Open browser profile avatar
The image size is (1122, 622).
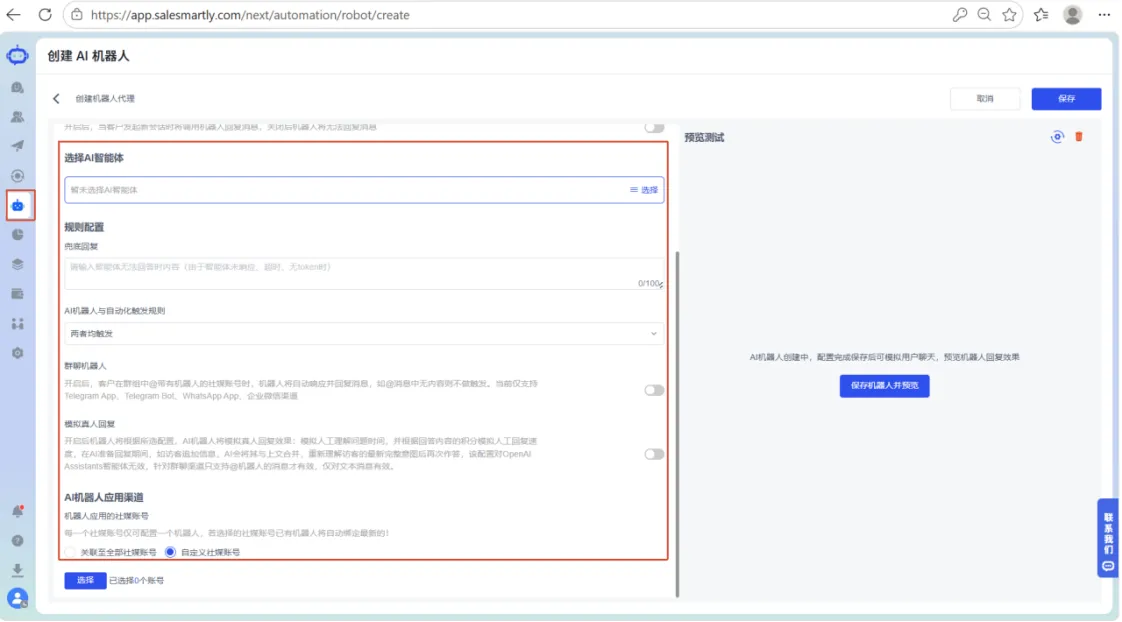tap(1072, 14)
